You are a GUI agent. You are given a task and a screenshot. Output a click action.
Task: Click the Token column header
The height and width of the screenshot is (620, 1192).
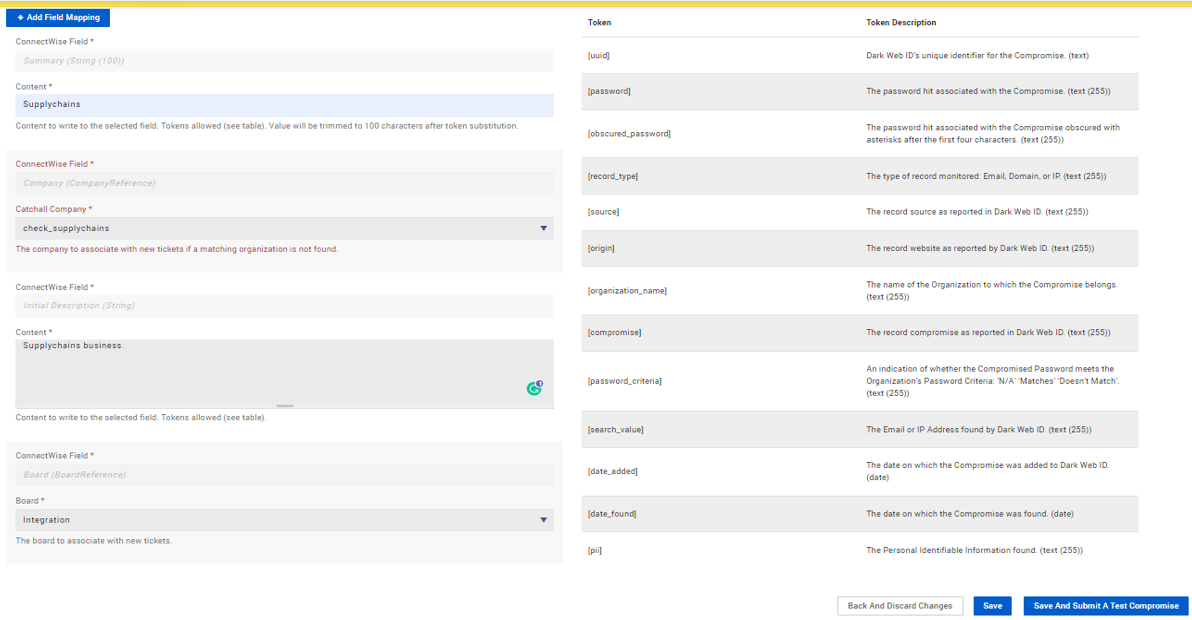[x=600, y=22]
